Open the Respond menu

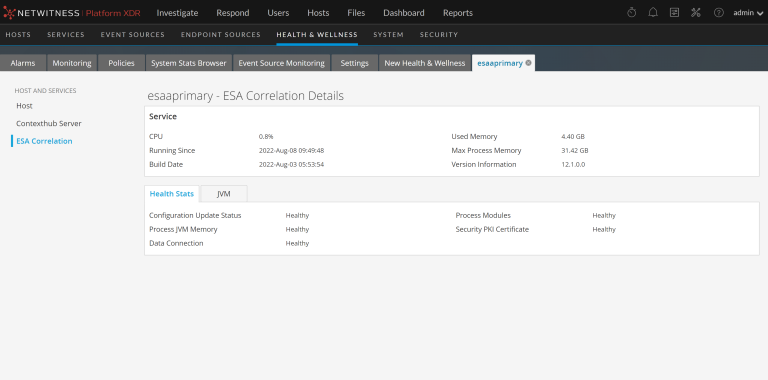click(x=233, y=13)
